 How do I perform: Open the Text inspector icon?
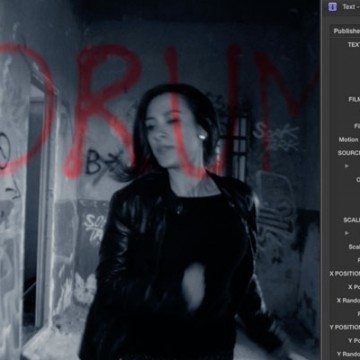(332, 7)
